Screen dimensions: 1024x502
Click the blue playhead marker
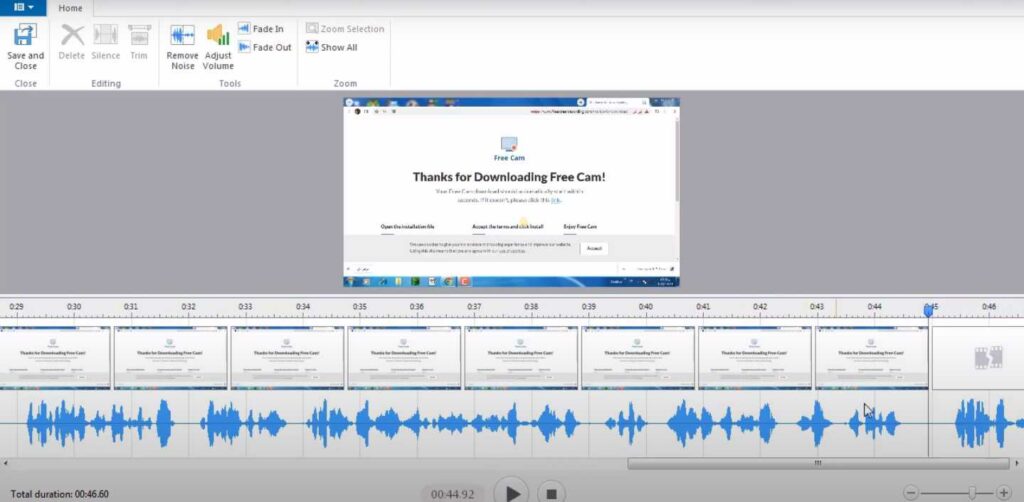(928, 311)
